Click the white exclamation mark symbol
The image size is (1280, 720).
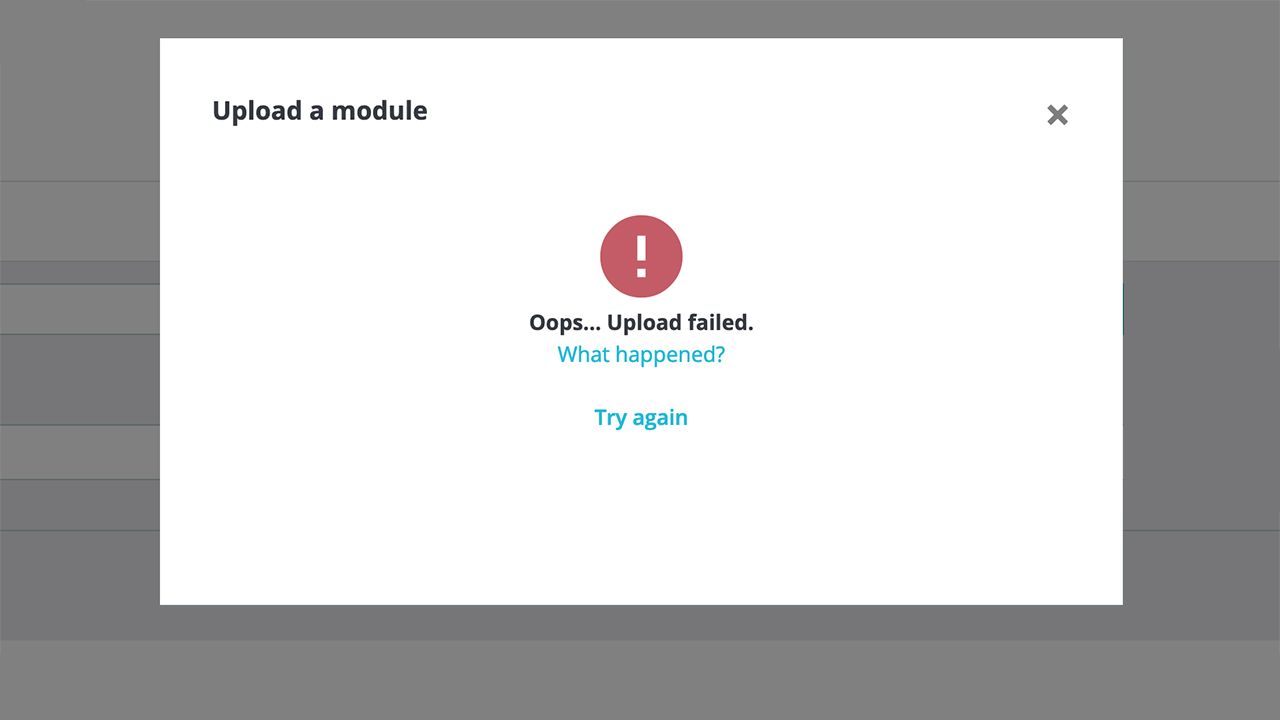(x=641, y=256)
